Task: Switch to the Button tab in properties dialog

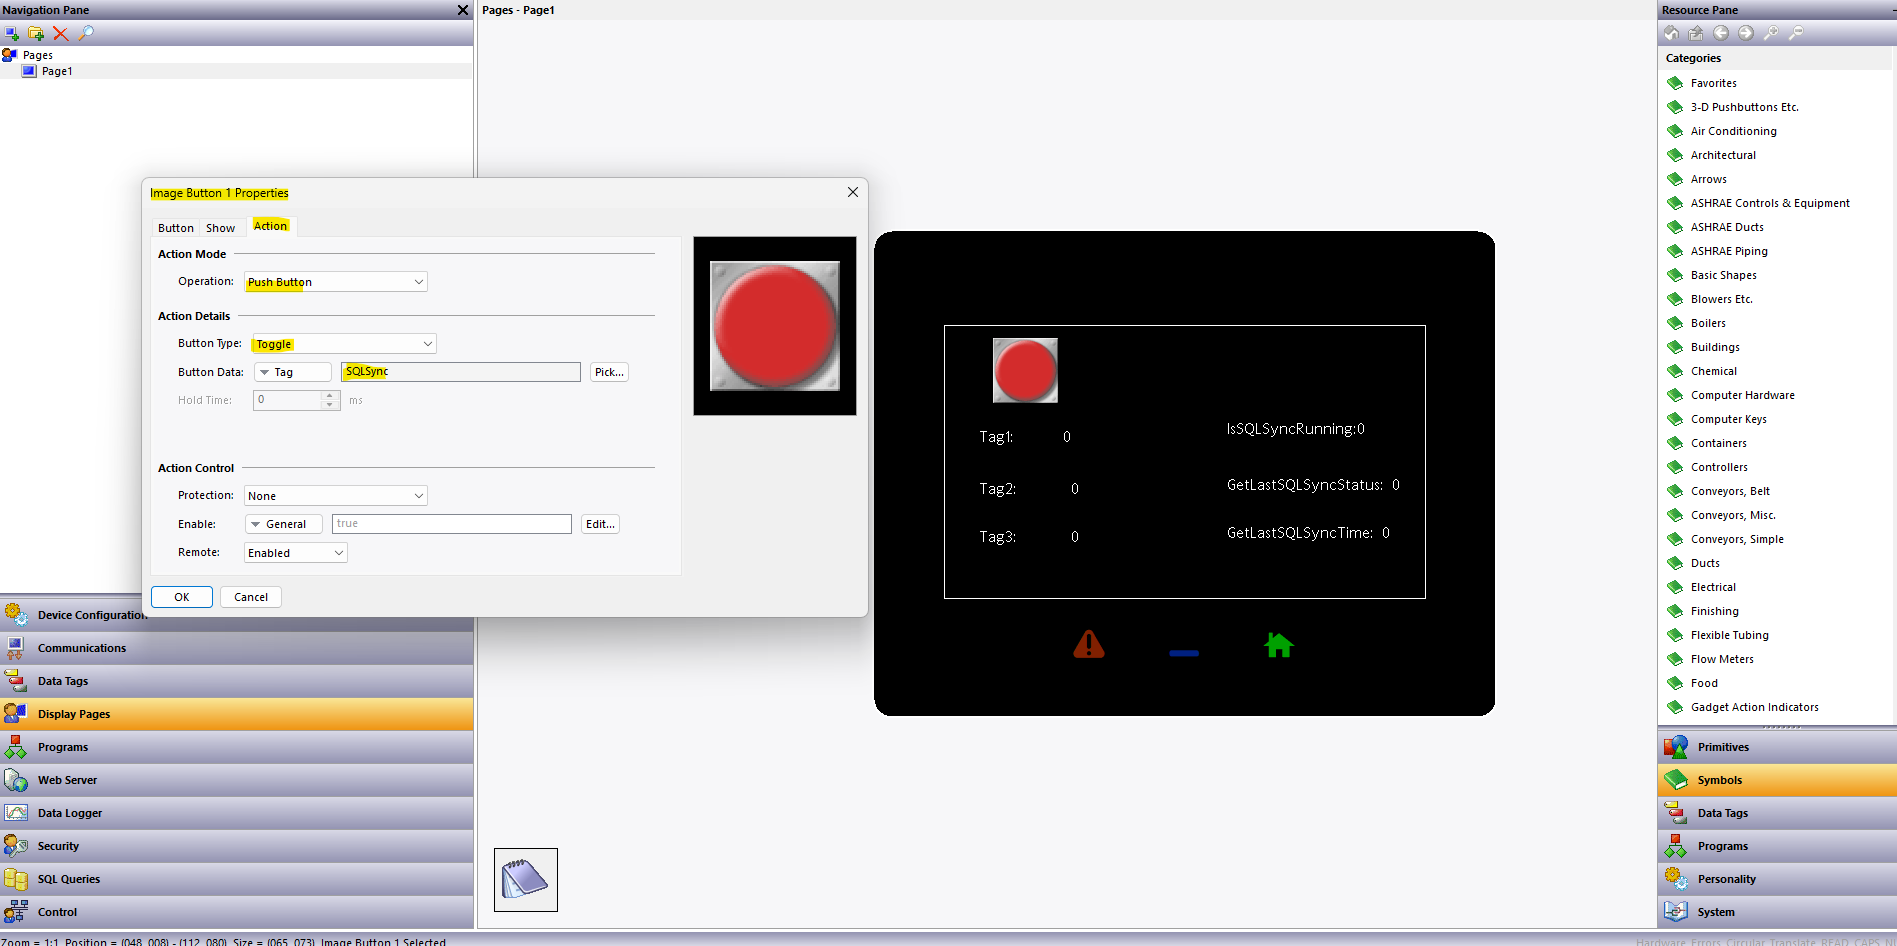Action: (176, 228)
